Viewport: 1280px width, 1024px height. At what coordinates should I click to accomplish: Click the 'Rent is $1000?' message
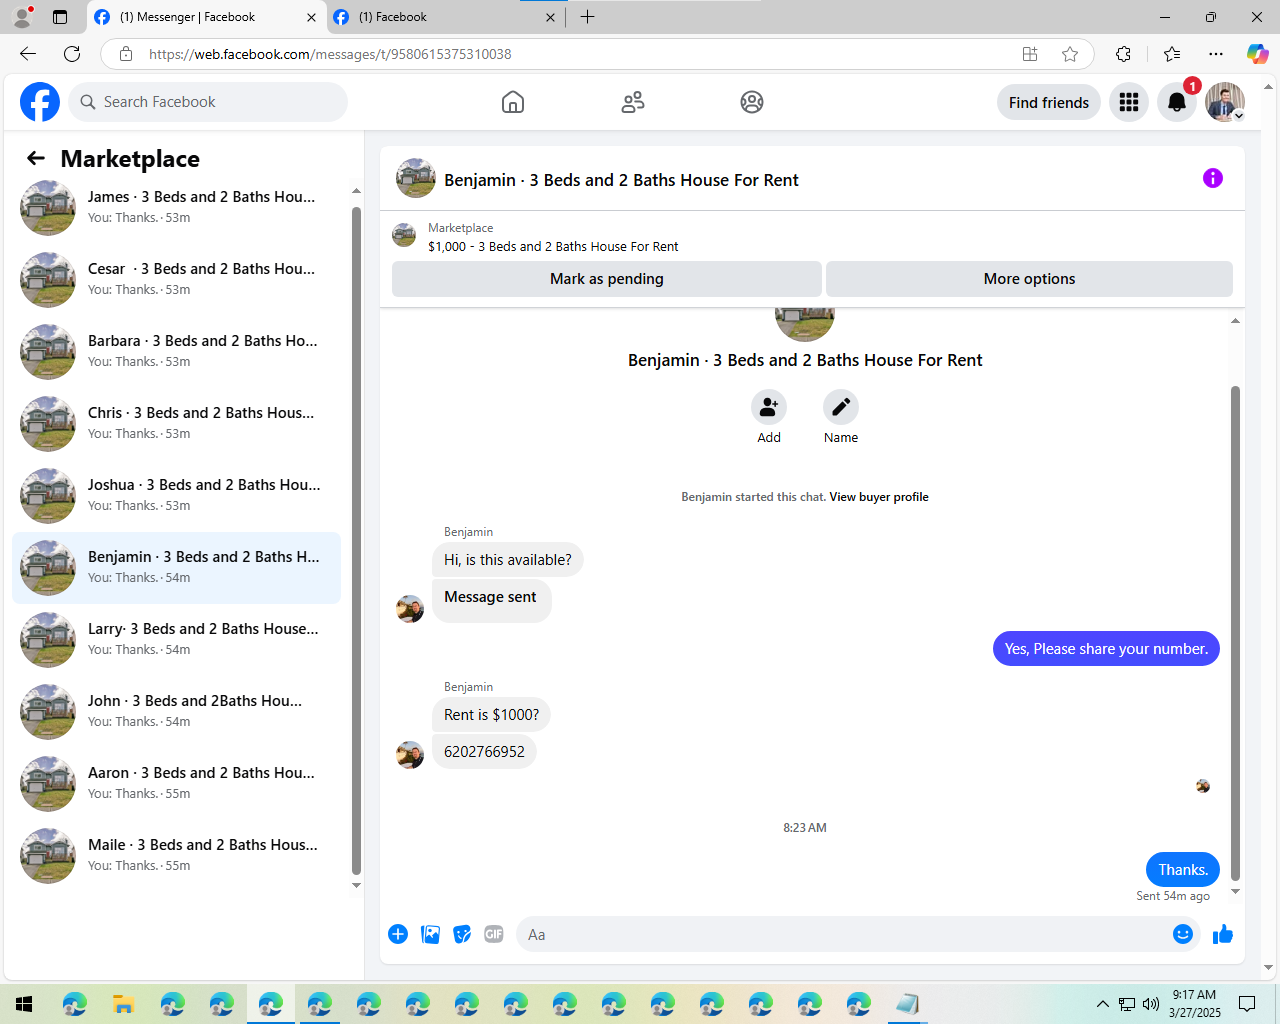(x=491, y=715)
